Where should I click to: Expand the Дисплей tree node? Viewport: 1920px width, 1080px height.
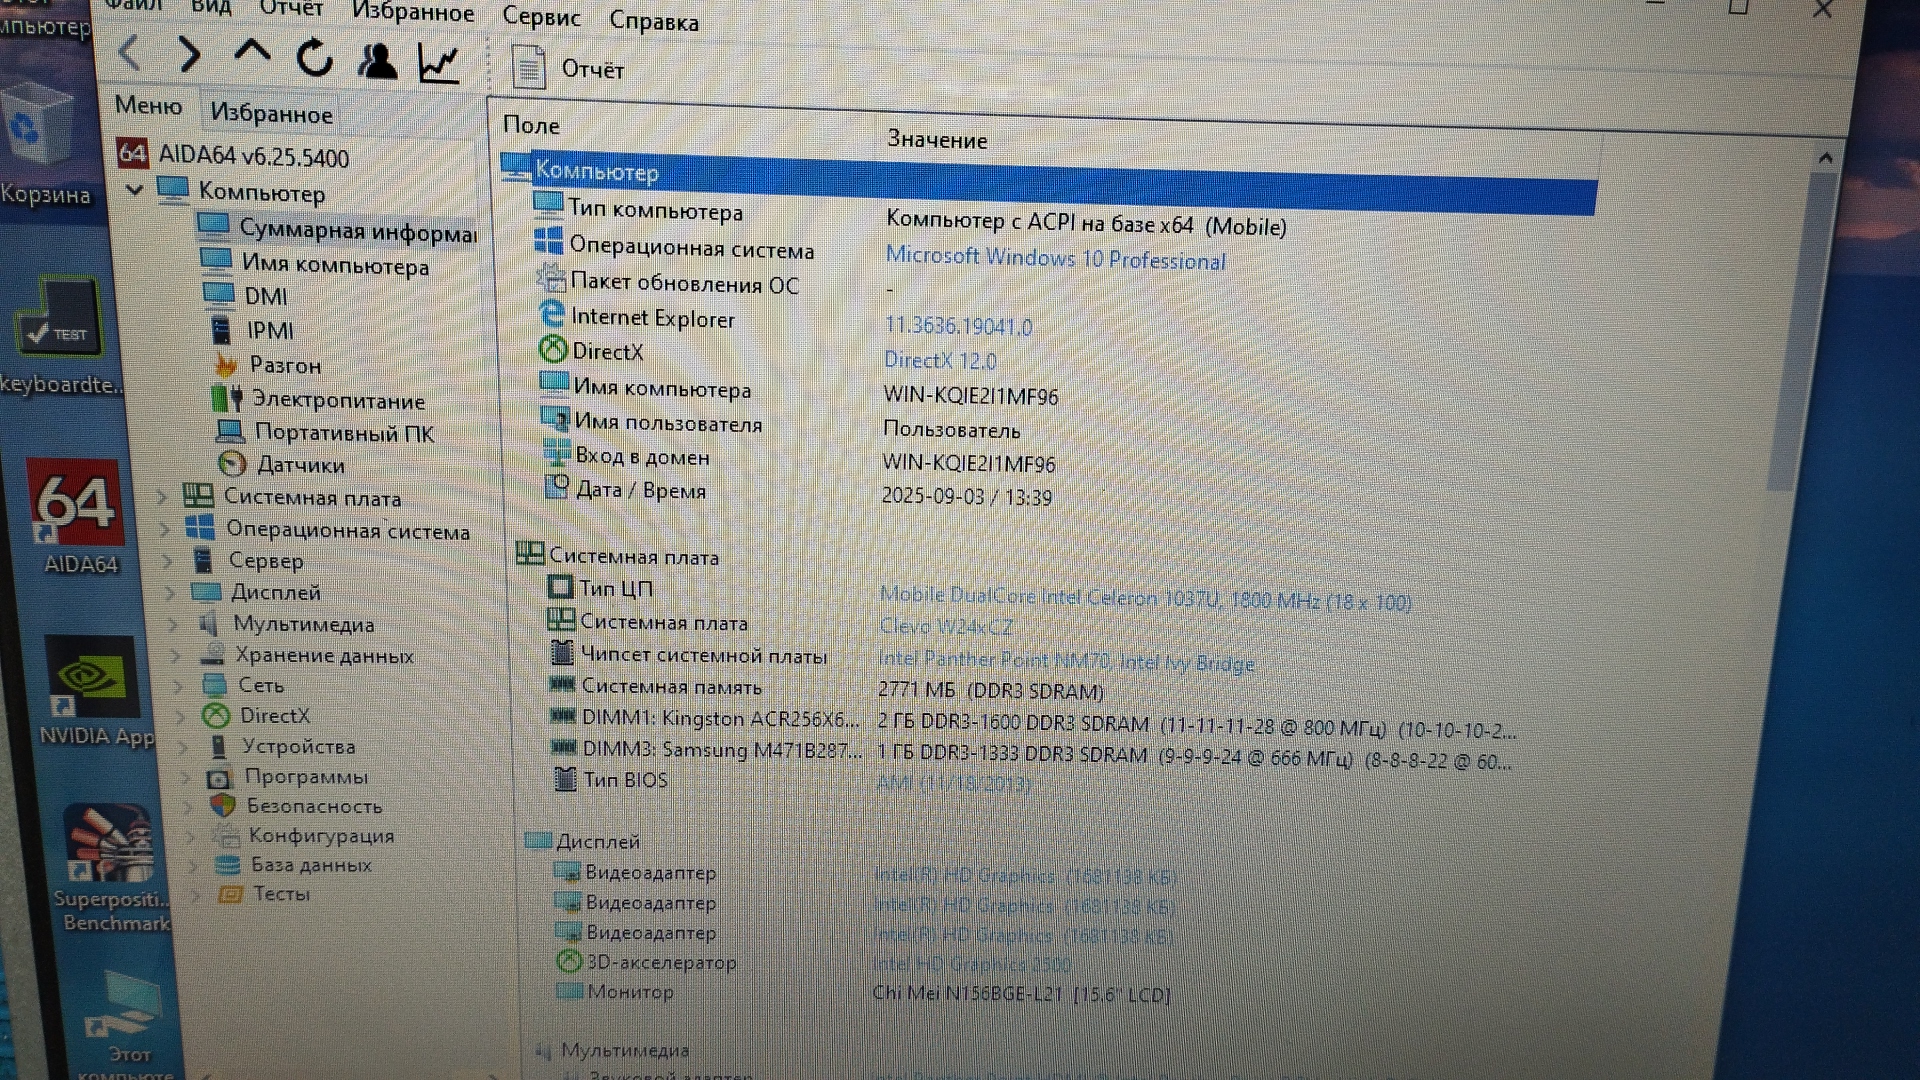pos(169,592)
